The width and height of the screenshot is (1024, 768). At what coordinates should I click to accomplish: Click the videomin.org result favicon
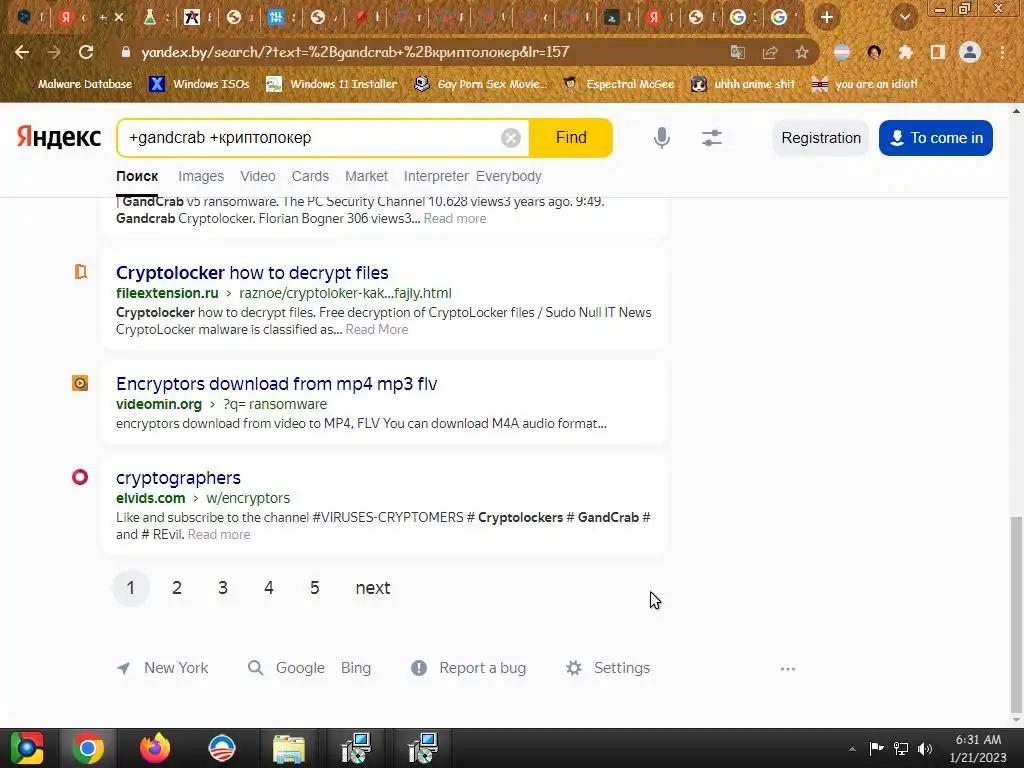80,383
